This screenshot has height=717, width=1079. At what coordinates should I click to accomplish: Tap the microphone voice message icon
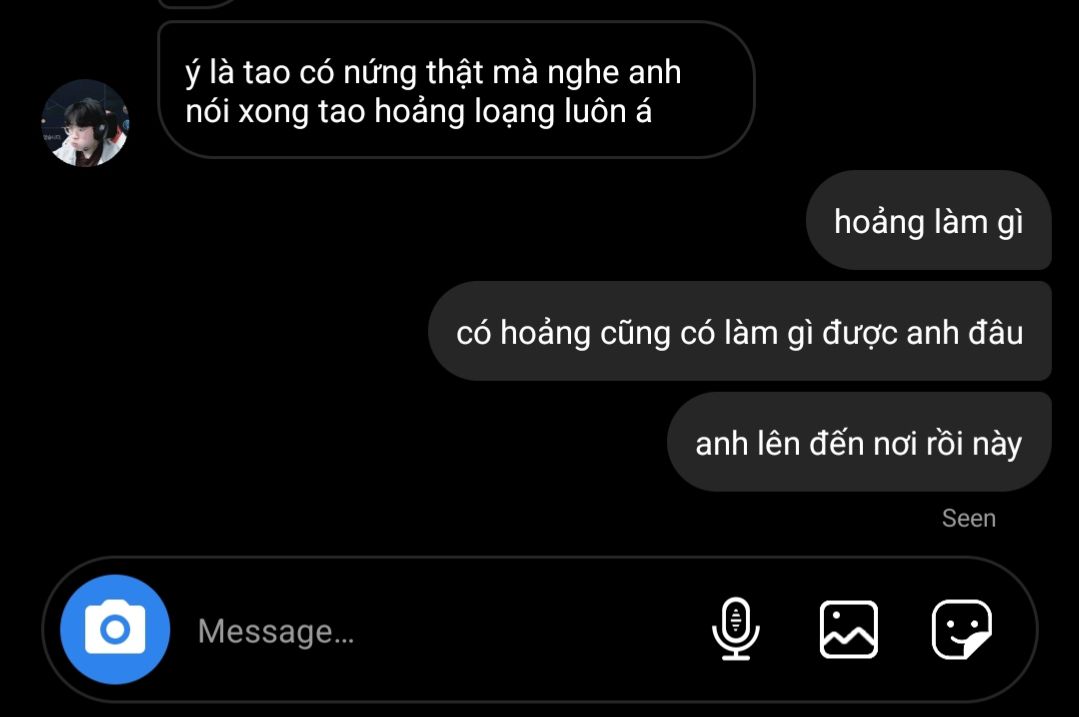tap(736, 629)
